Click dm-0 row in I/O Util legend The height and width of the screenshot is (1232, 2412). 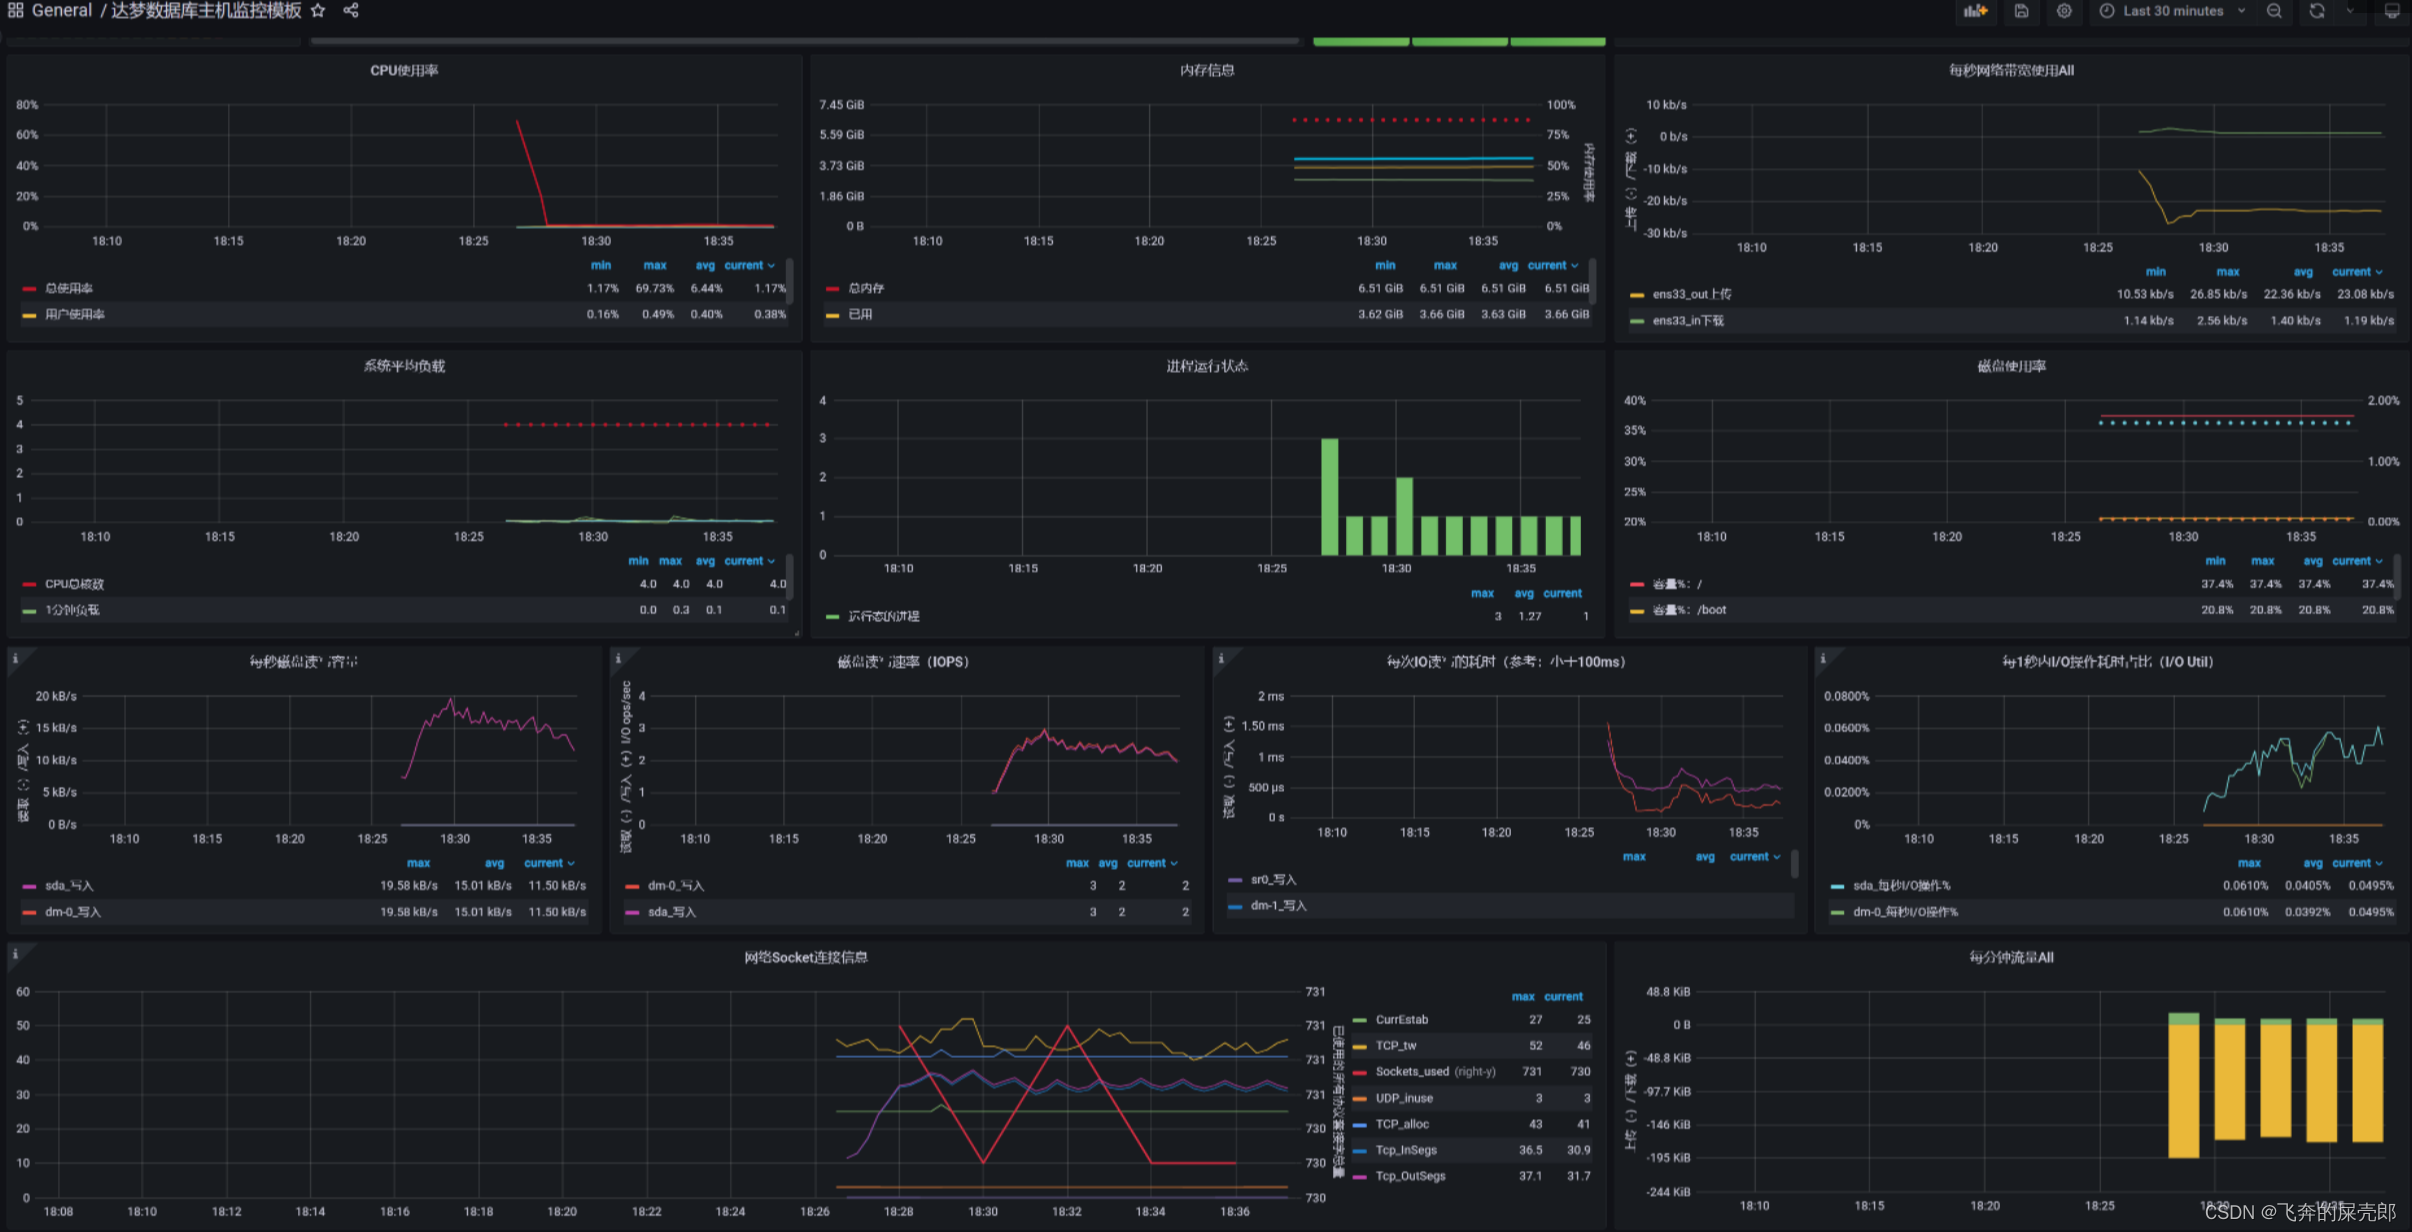(2111, 912)
